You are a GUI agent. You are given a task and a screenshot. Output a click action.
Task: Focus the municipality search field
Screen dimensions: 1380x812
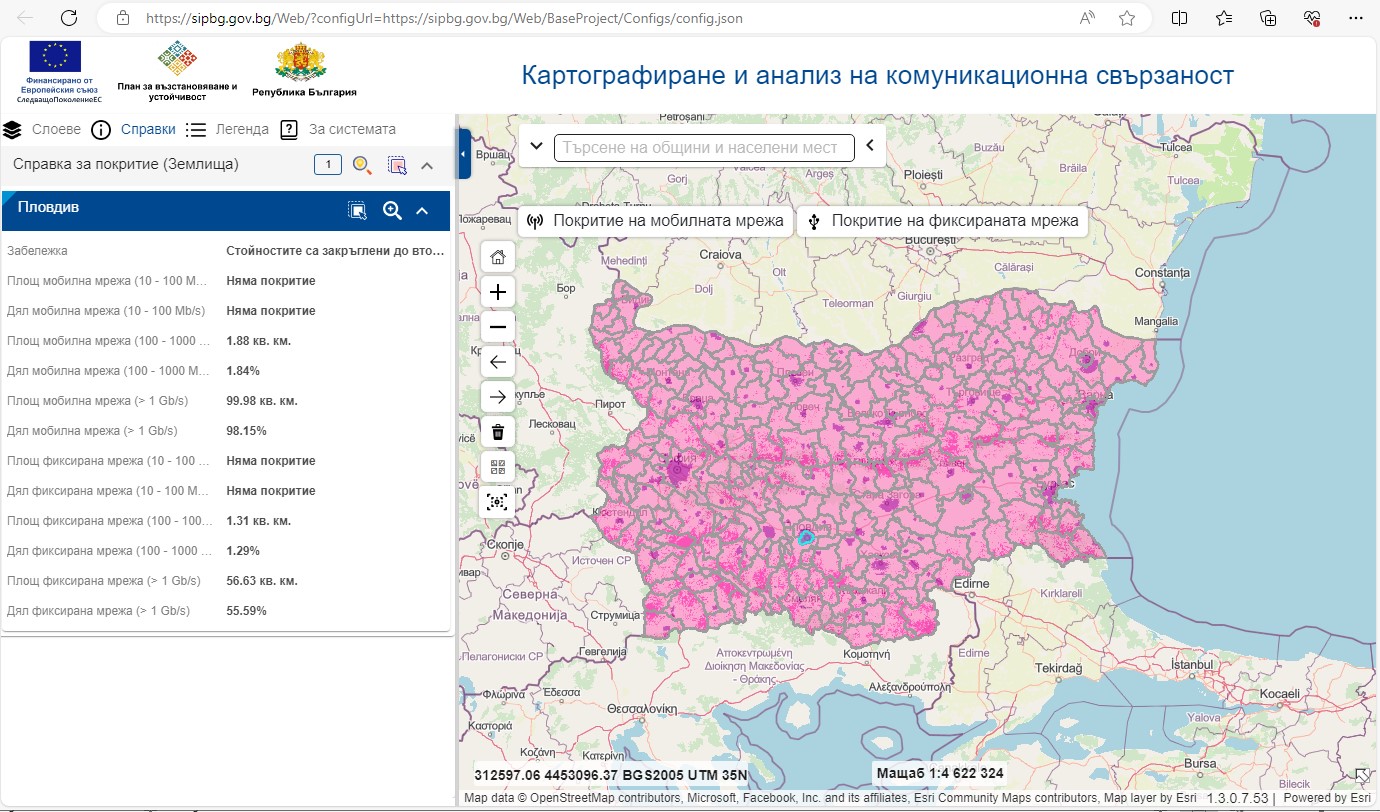704,147
